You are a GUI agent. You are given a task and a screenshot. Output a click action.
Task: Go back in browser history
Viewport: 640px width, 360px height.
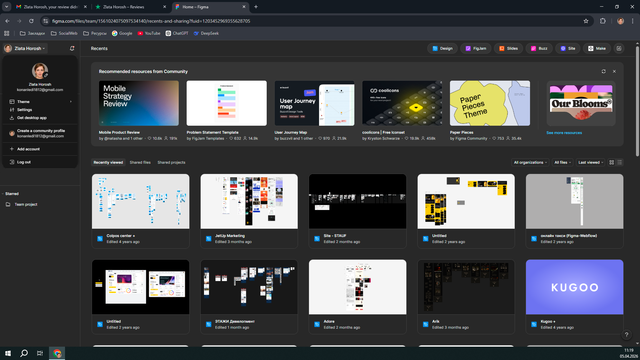tap(7, 21)
